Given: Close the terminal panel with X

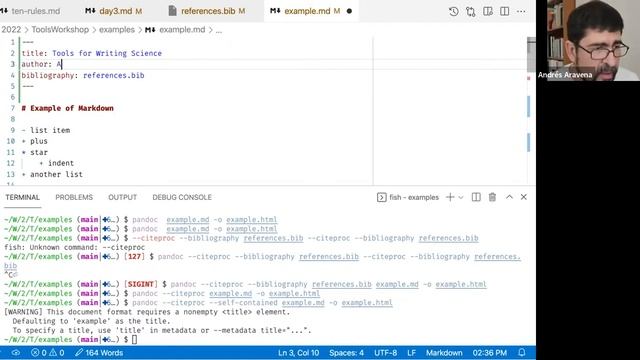Looking at the screenshot, I should tap(524, 197).
